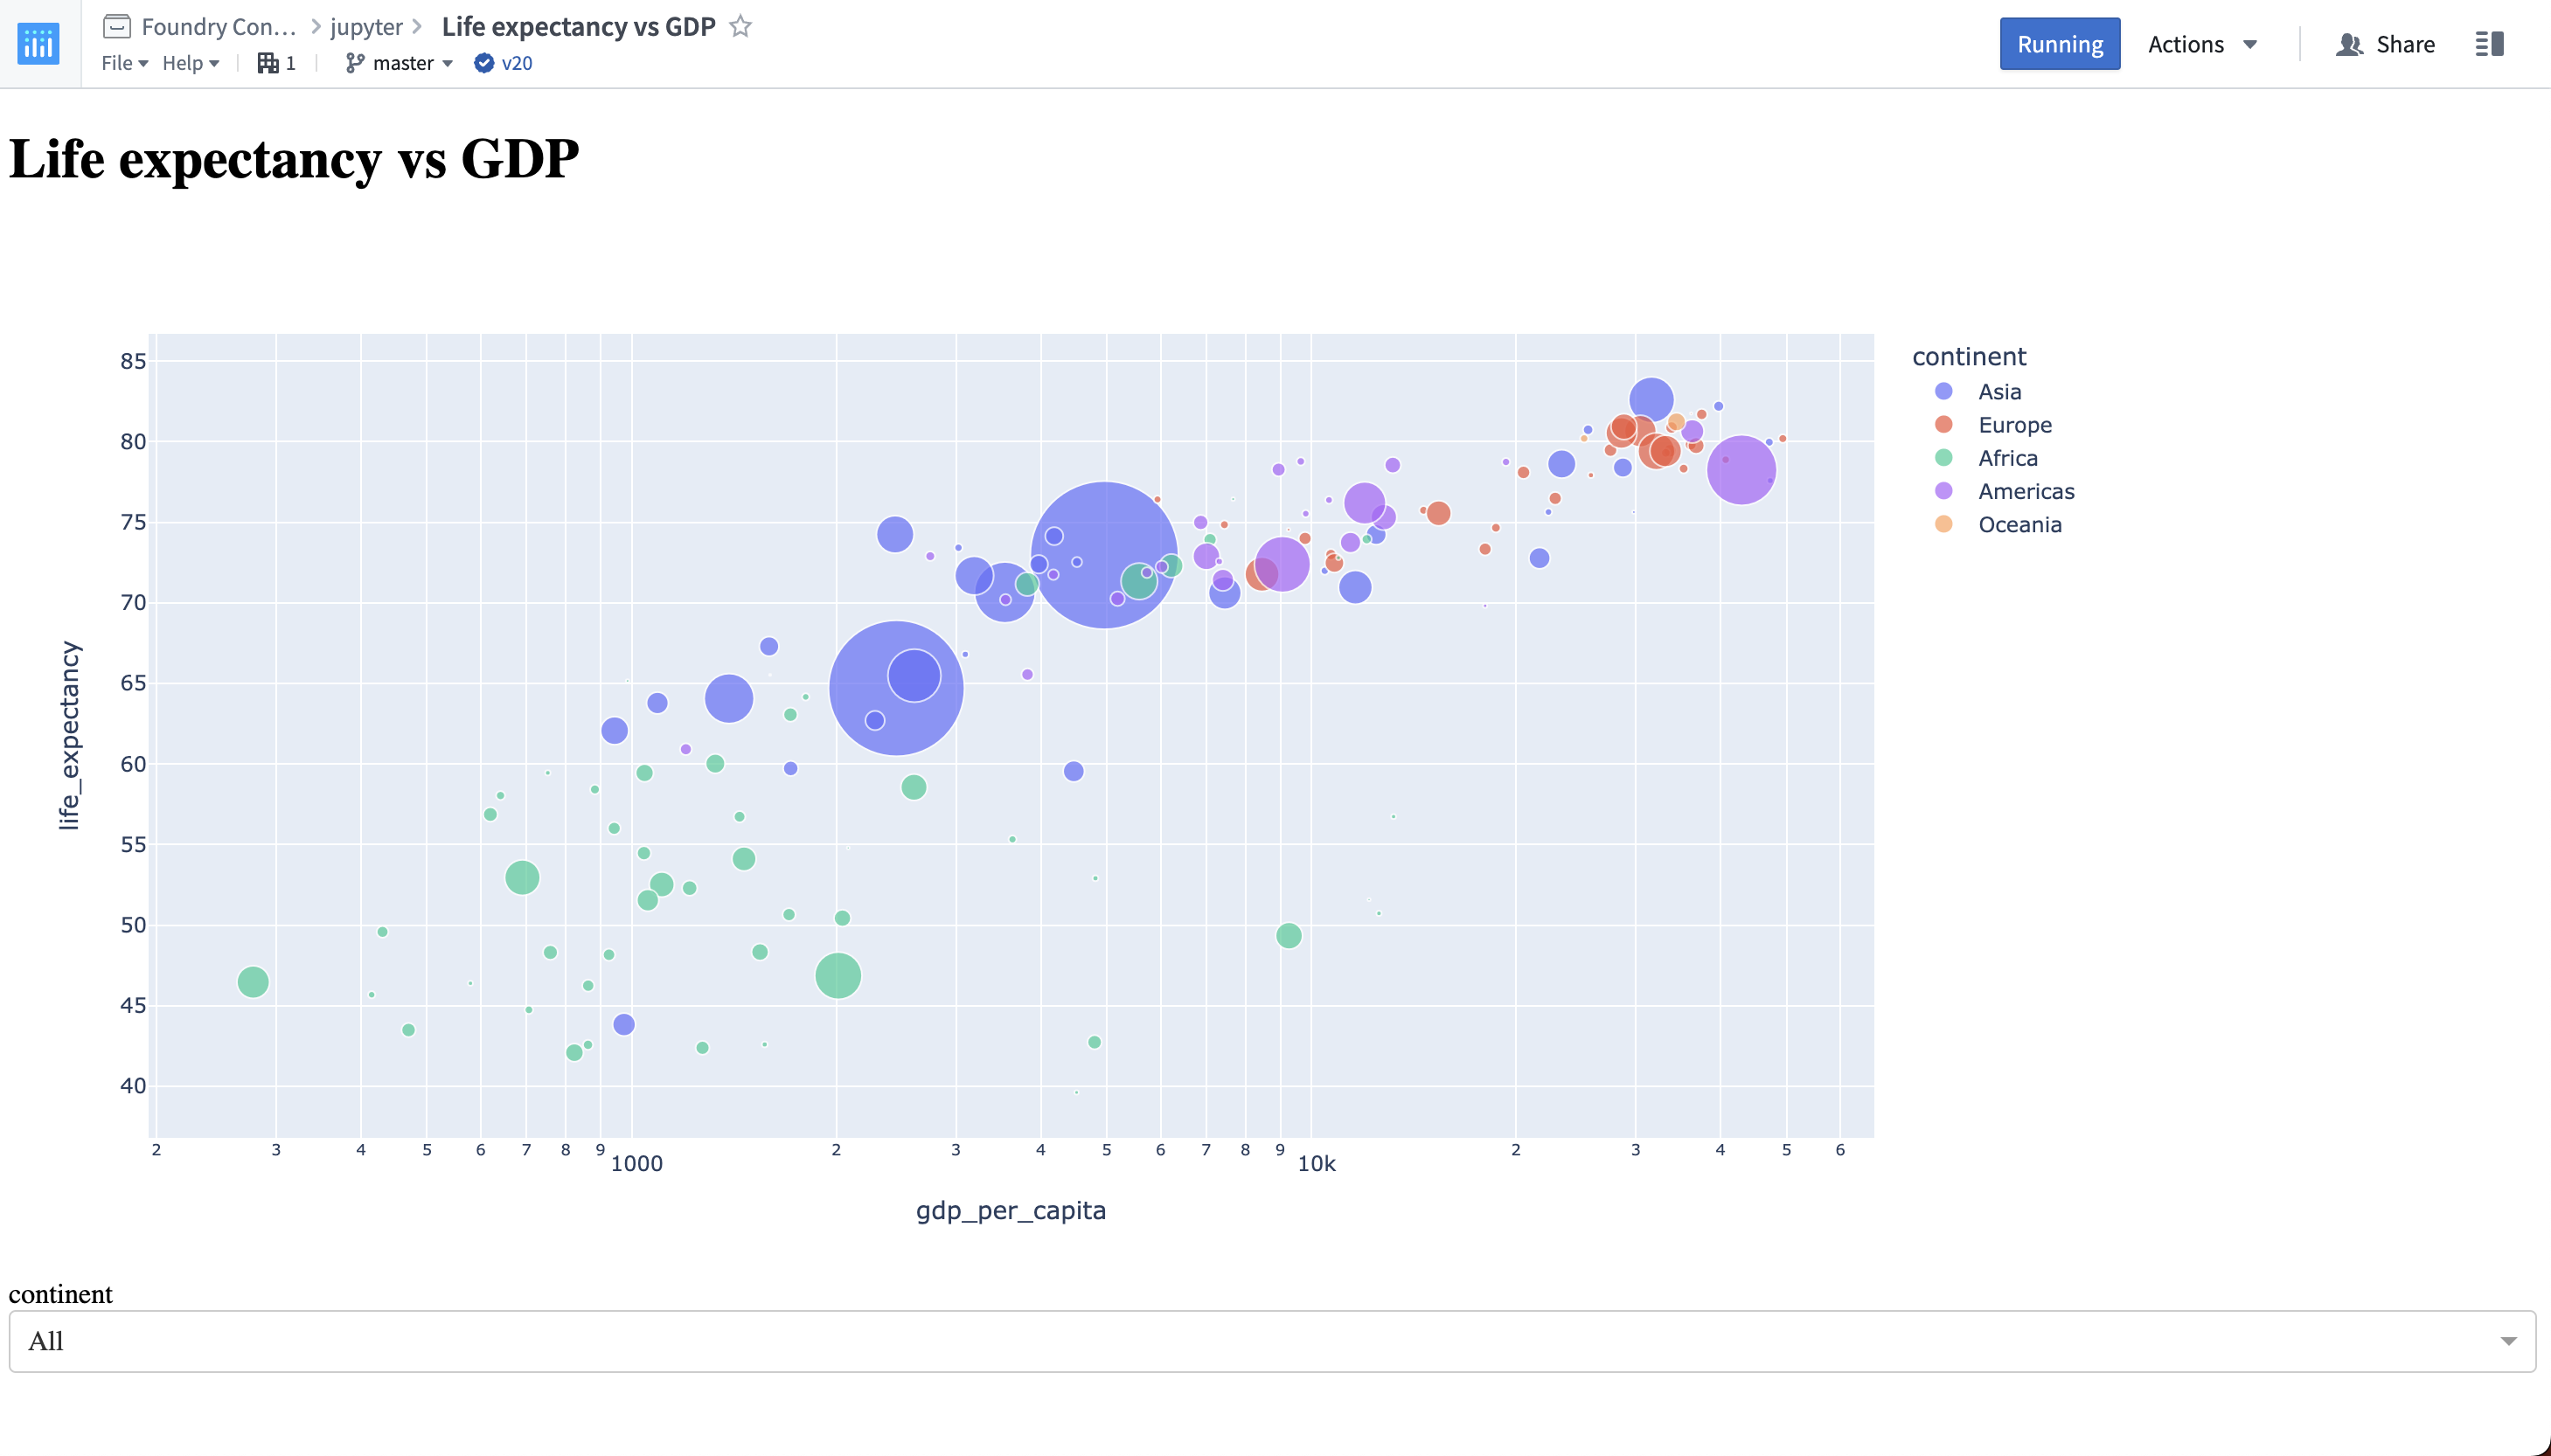
Task: Toggle Oceania series in legend
Action: tap(2019, 524)
